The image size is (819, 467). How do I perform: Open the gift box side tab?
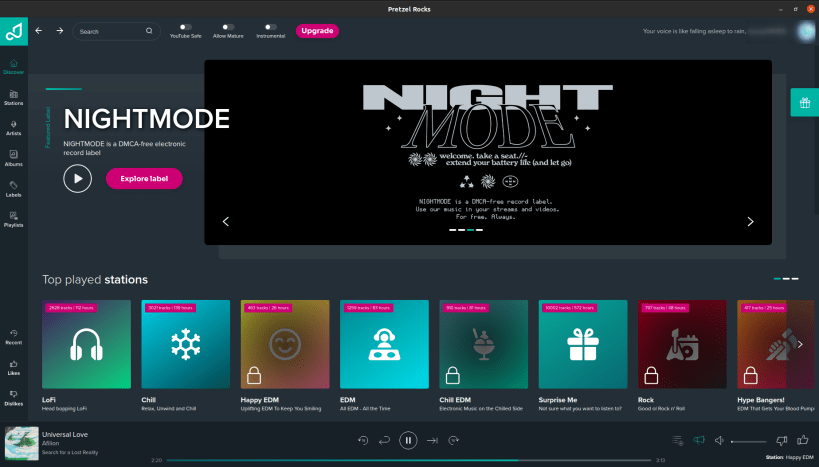click(x=805, y=103)
